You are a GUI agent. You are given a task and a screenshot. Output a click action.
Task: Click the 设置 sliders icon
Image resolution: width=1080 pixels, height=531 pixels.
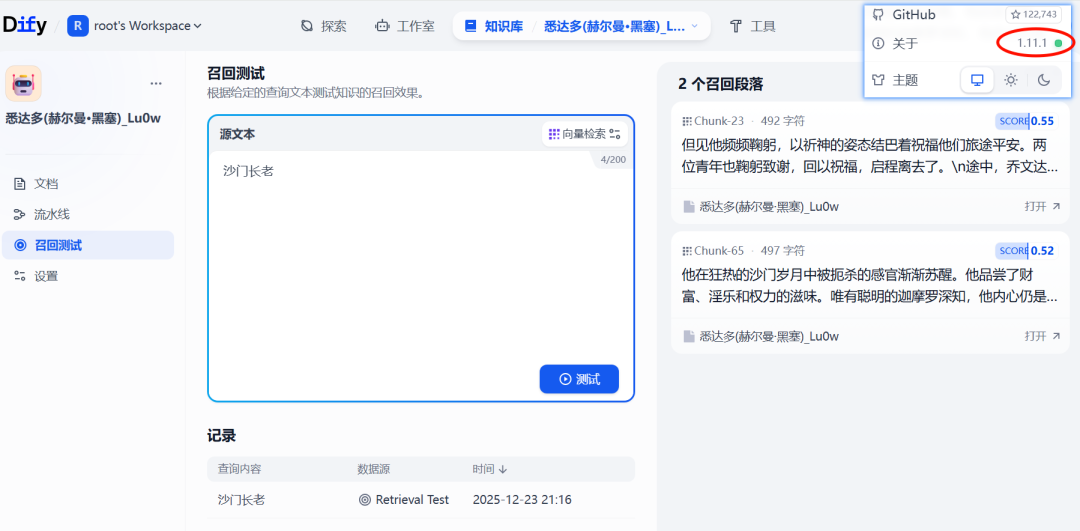click(x=20, y=276)
